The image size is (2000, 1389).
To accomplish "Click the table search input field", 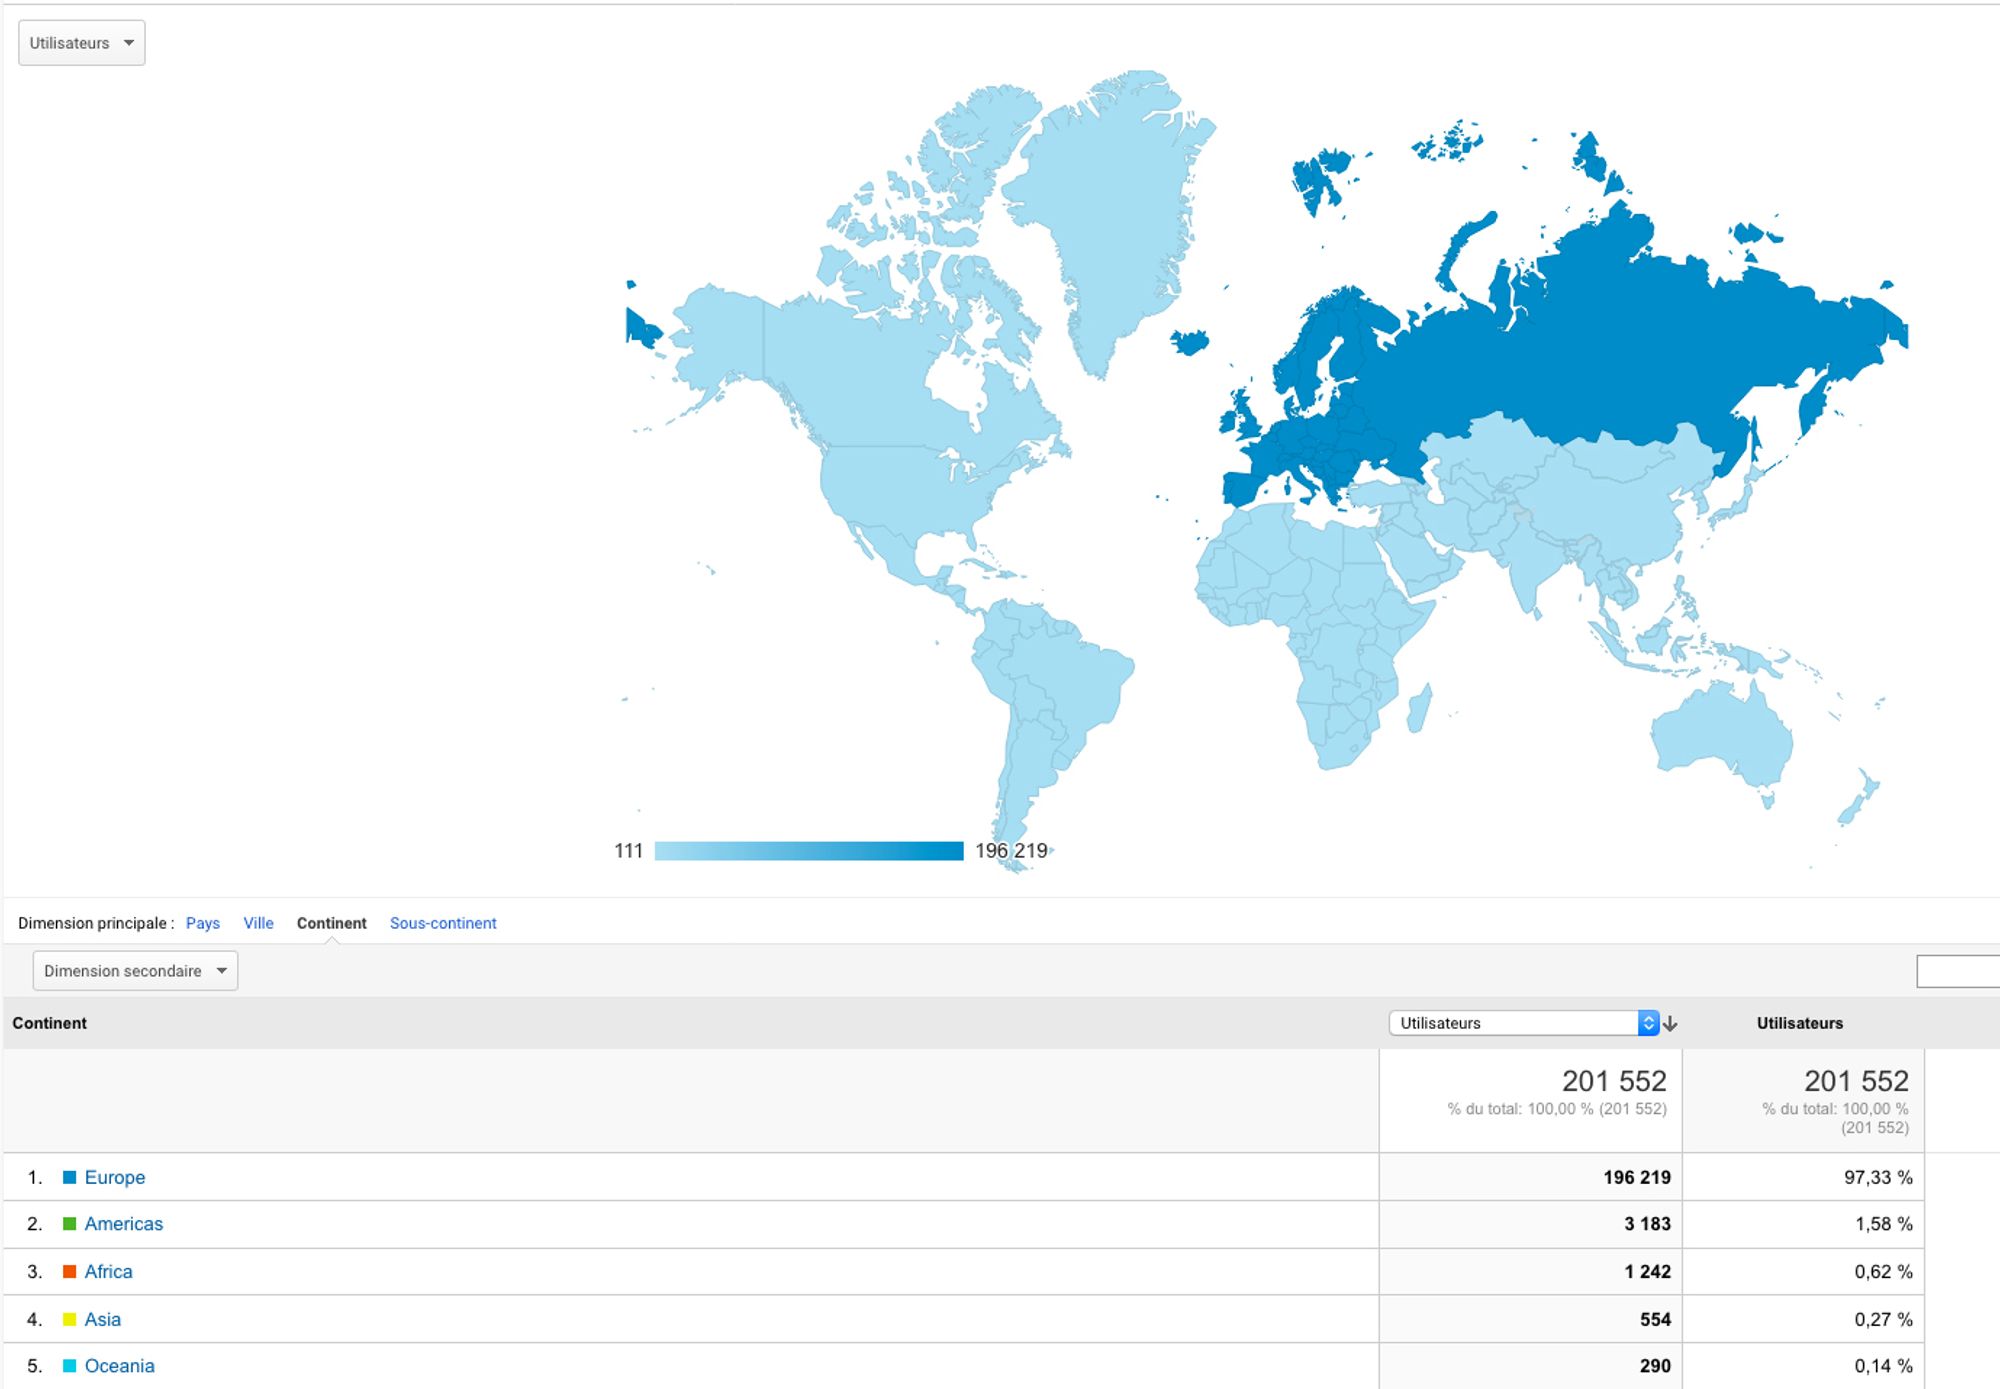I will click(1957, 971).
